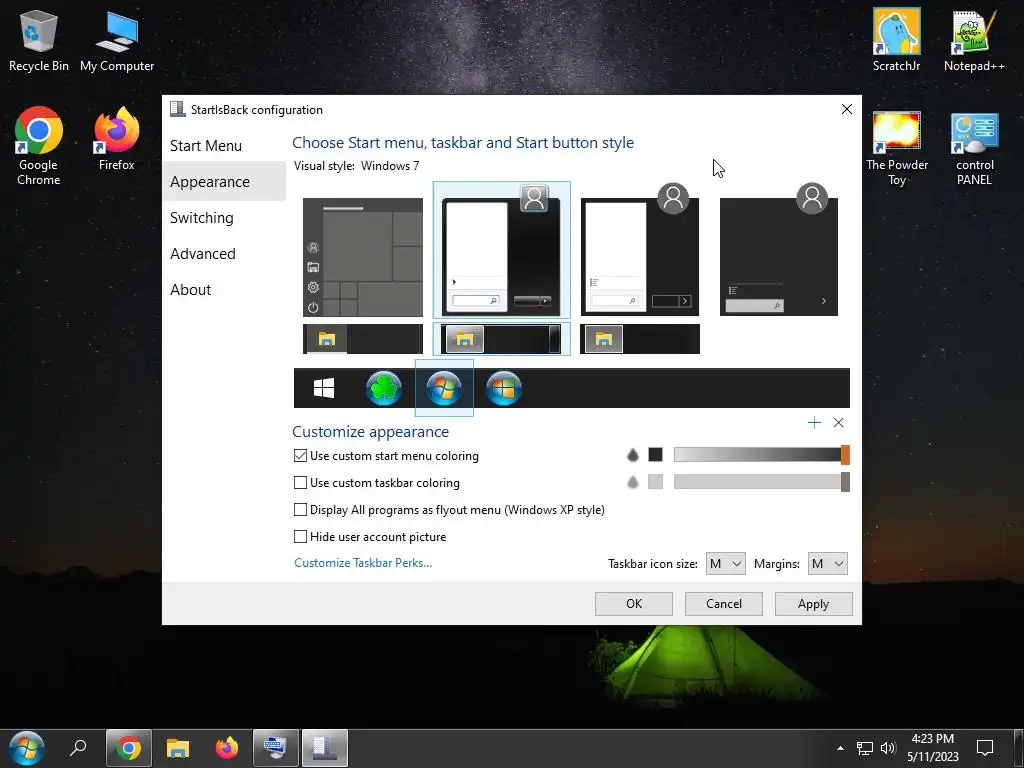Click the taskbar clock and date
The image size is (1024, 768).
tap(933, 748)
